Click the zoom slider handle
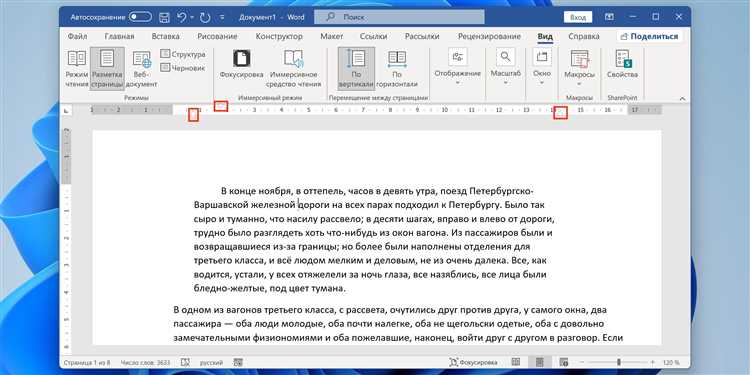 (x=619, y=362)
